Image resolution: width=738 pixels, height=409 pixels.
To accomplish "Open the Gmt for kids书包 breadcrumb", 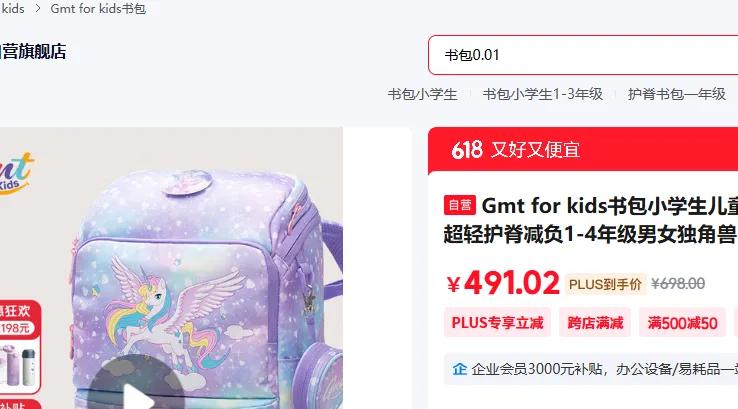I will pyautogui.click(x=98, y=8).
